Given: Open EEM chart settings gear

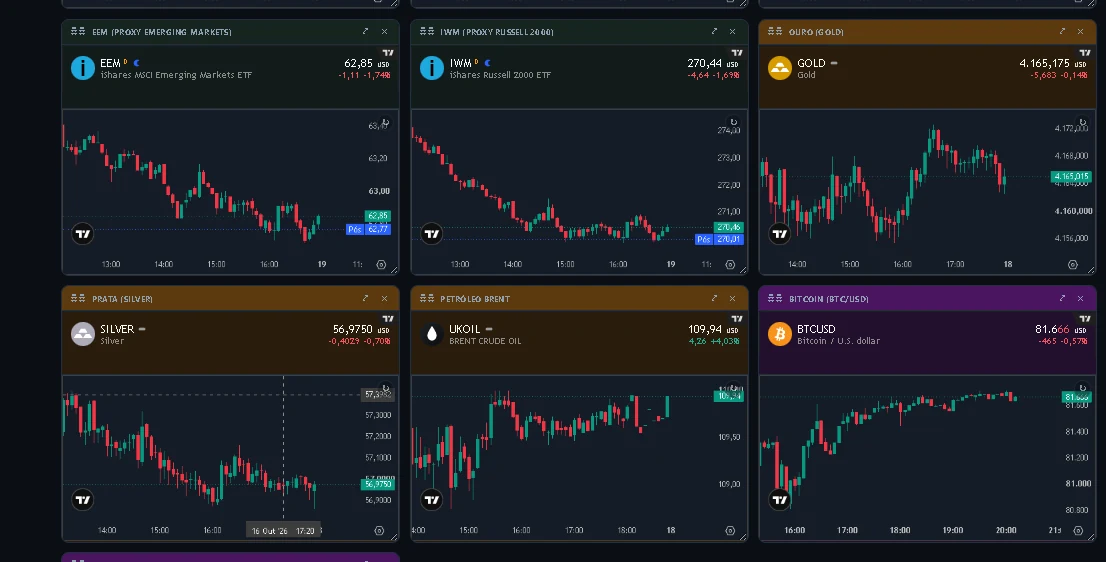Looking at the screenshot, I should tap(381, 264).
